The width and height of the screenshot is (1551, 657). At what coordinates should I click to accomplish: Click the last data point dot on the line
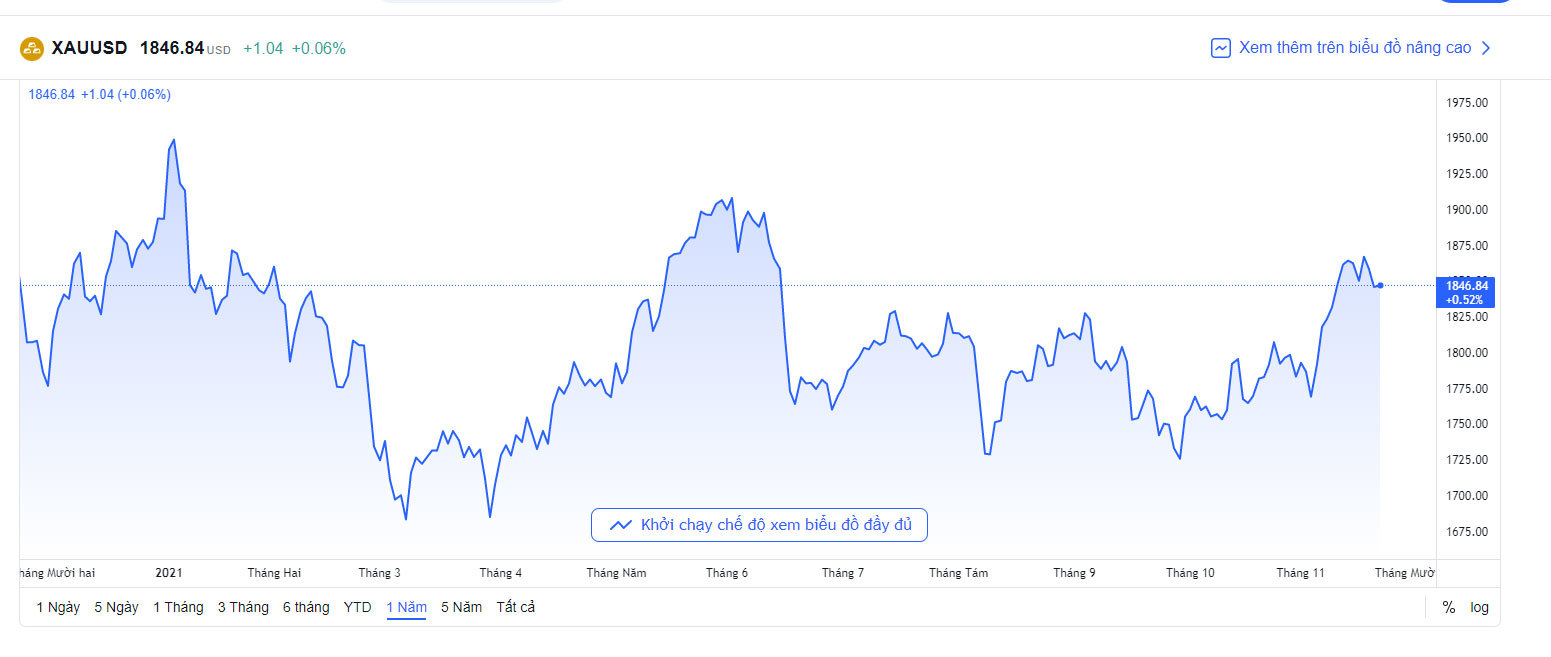click(1380, 285)
